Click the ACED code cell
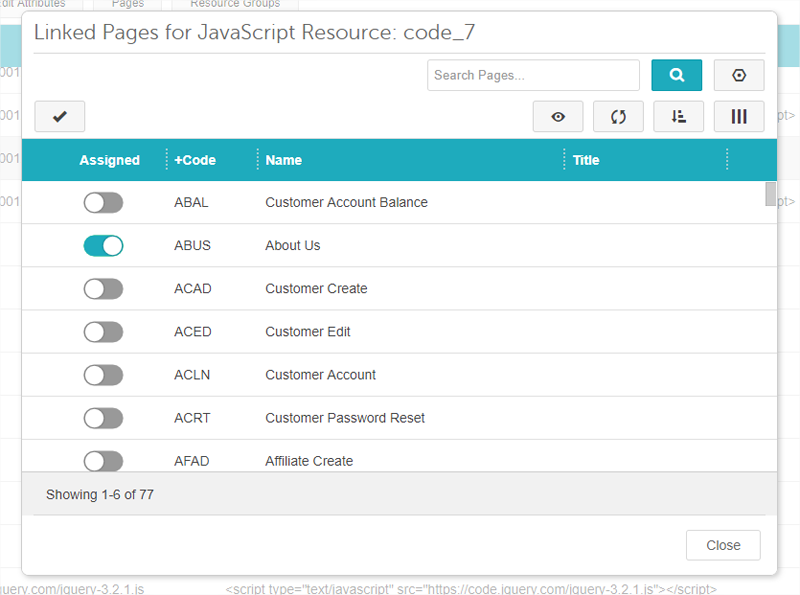 193,332
